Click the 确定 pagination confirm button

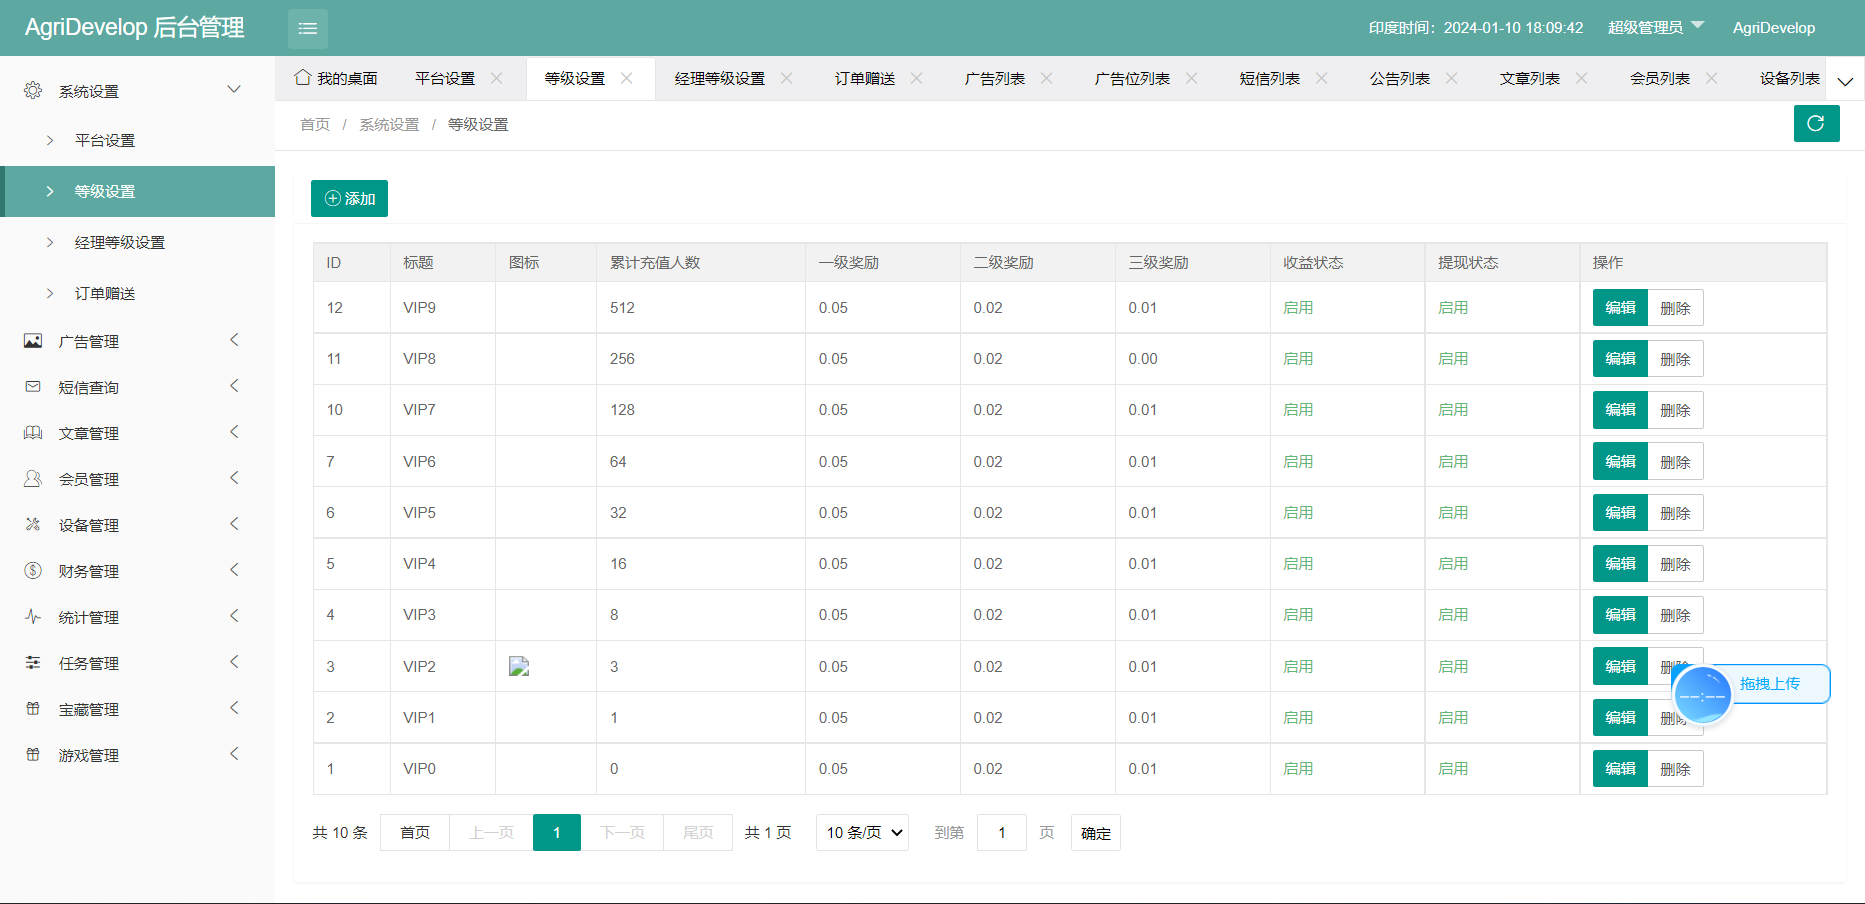coord(1095,832)
